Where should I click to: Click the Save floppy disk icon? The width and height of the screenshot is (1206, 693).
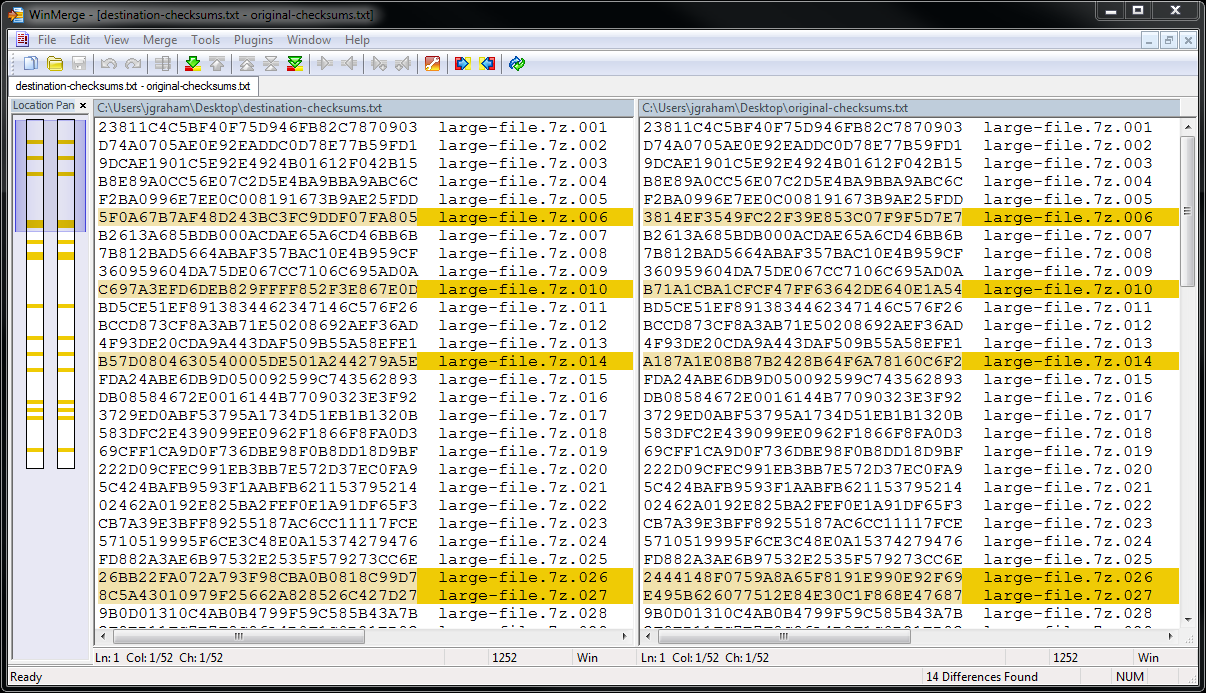79,64
